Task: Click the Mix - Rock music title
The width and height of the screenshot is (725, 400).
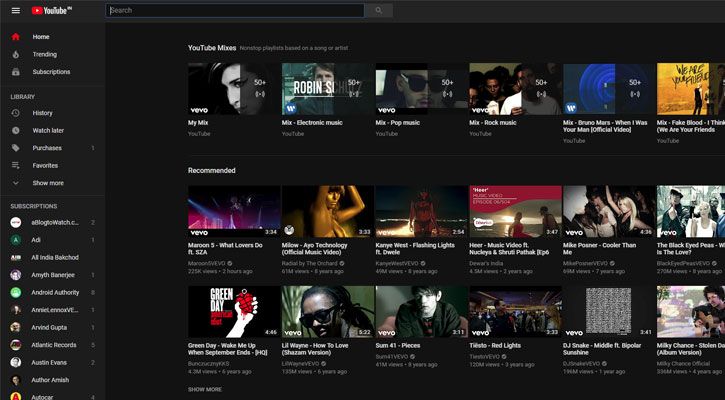Action: (493, 123)
